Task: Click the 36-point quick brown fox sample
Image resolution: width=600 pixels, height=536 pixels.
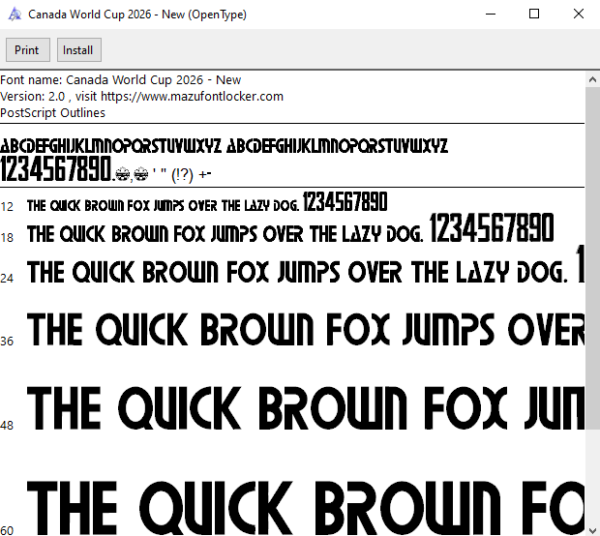Action: 306,329
